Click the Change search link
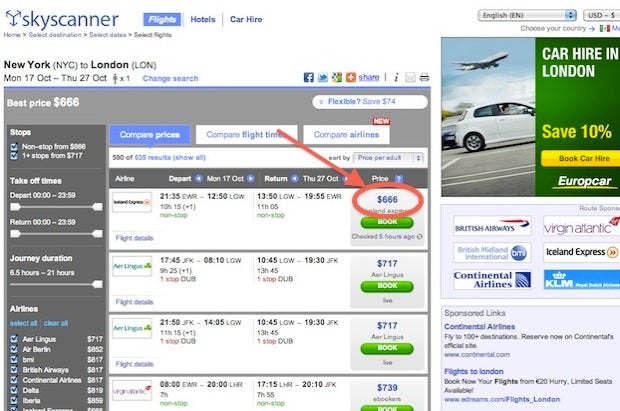This screenshot has width=620, height=411. 170,78
